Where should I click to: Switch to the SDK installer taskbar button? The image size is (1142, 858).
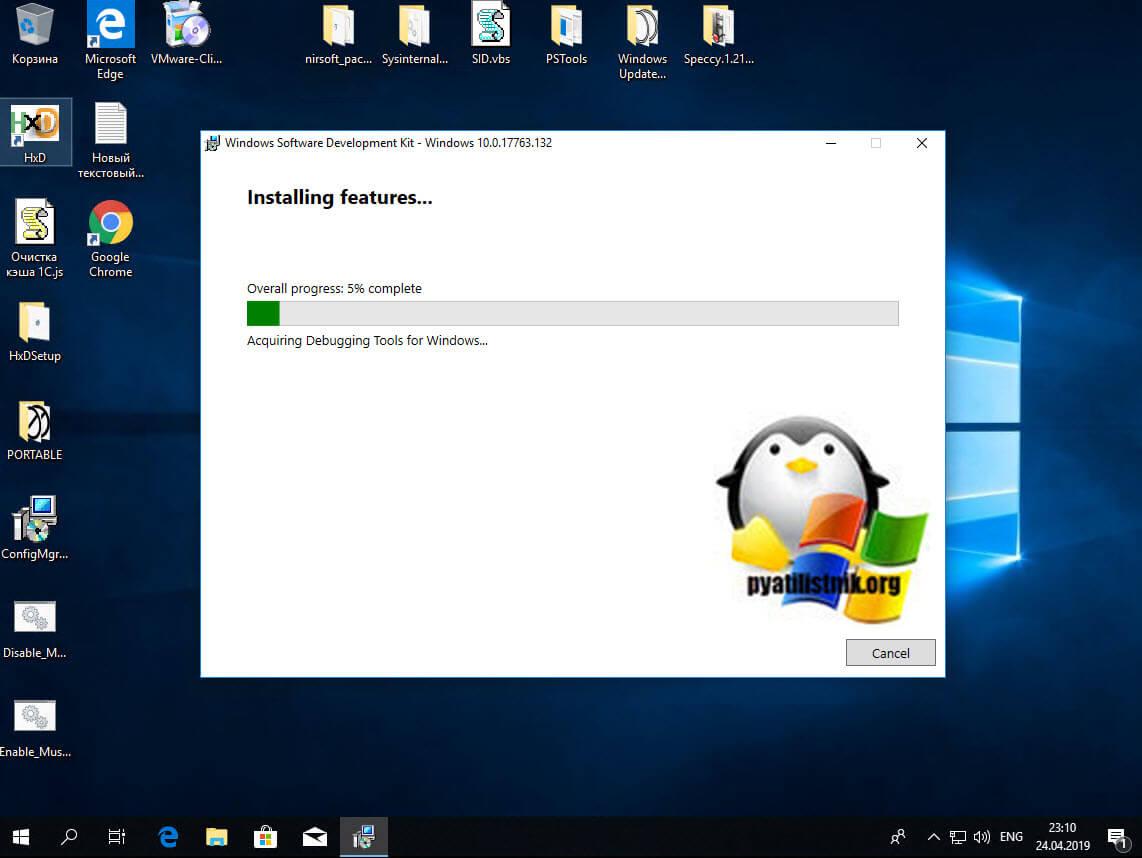pyautogui.click(x=363, y=838)
